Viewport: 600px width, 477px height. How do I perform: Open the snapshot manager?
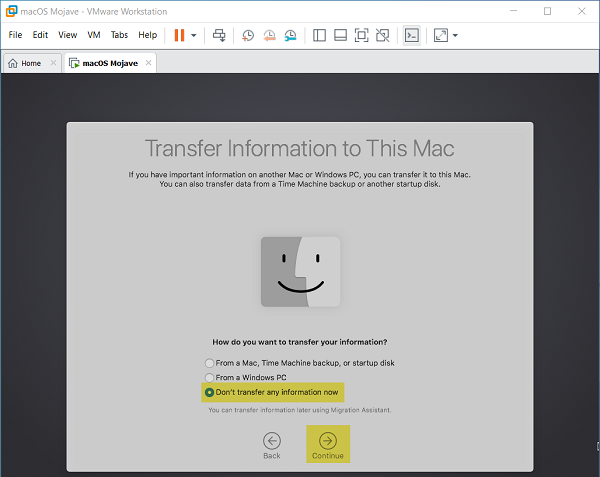(x=290, y=36)
